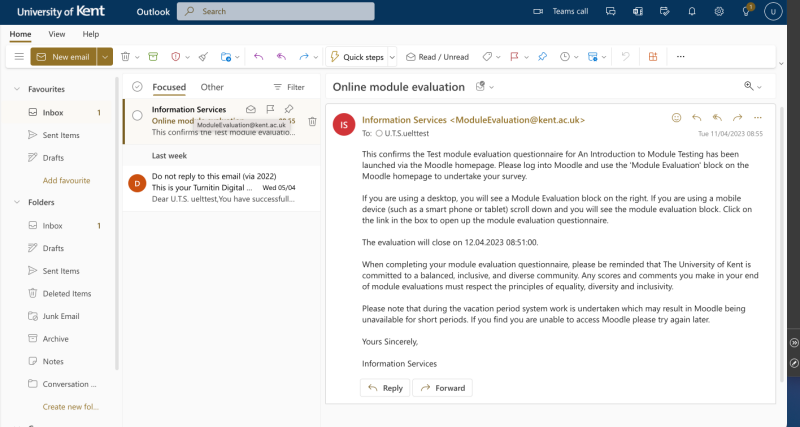Collapse the Folders section chevron
Screen dimensions: 800x427
click(x=17, y=202)
